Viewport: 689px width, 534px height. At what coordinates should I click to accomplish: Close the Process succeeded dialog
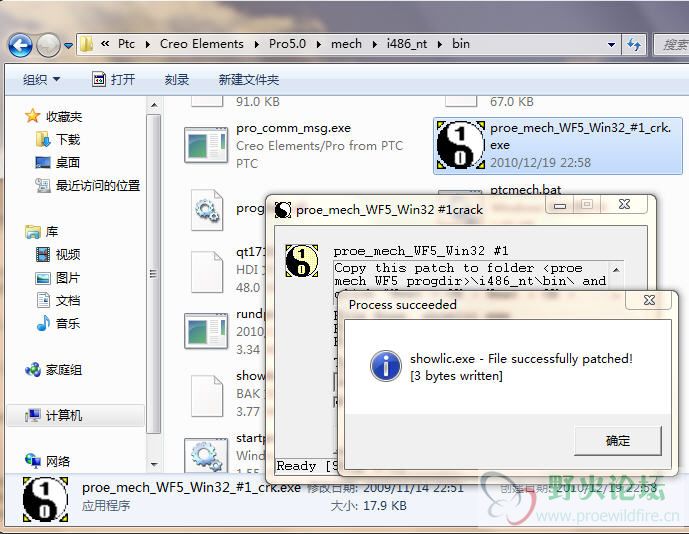(x=649, y=300)
